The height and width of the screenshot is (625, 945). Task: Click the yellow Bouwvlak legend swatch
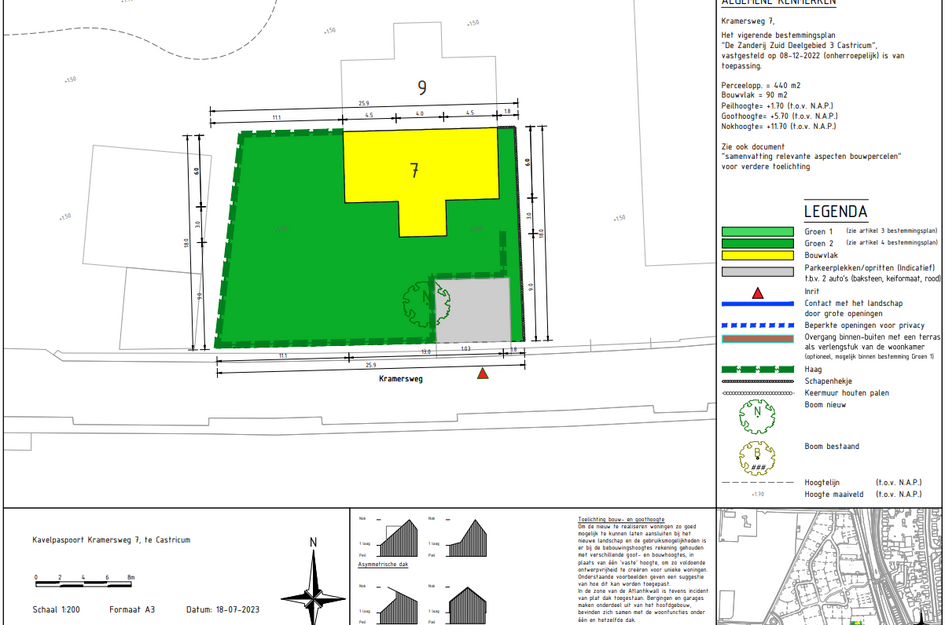[x=758, y=256]
